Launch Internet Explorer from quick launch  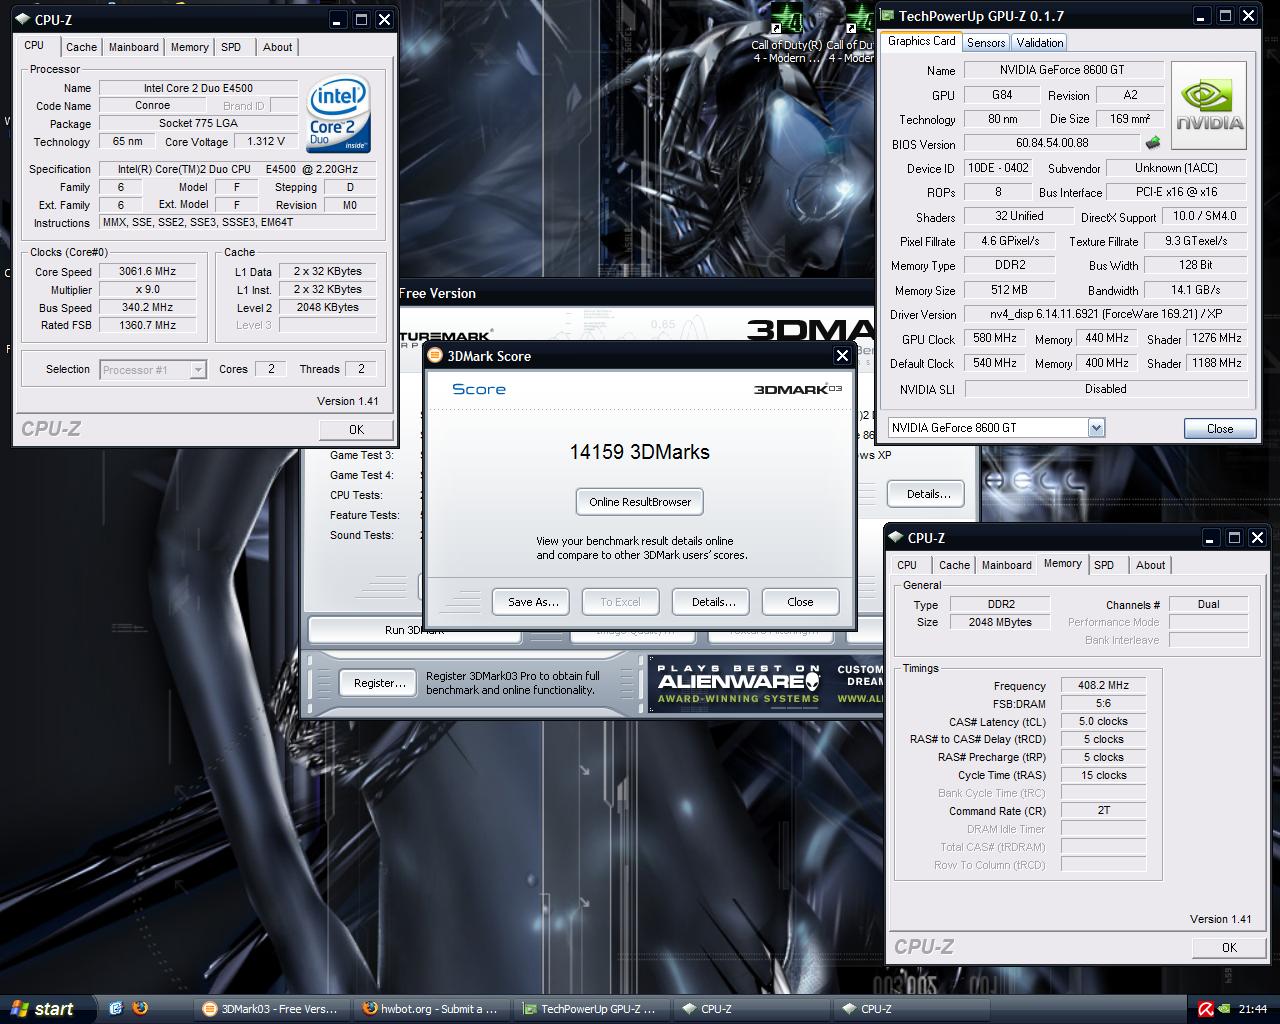tap(115, 1008)
